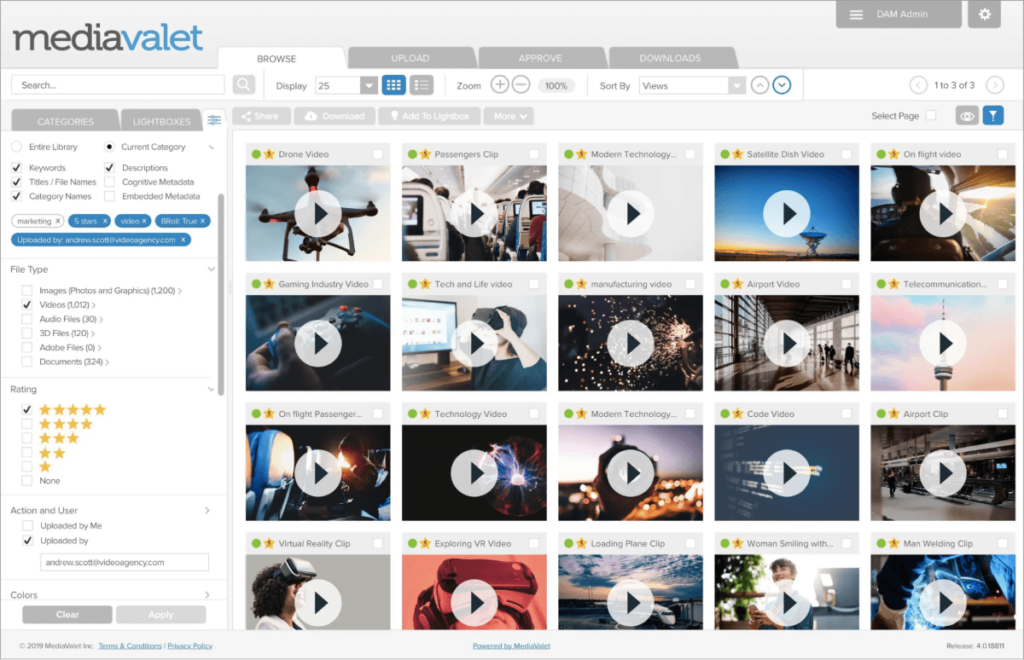The image size is (1024, 660).
Task: Expand the Action and User section
Action: (x=207, y=511)
